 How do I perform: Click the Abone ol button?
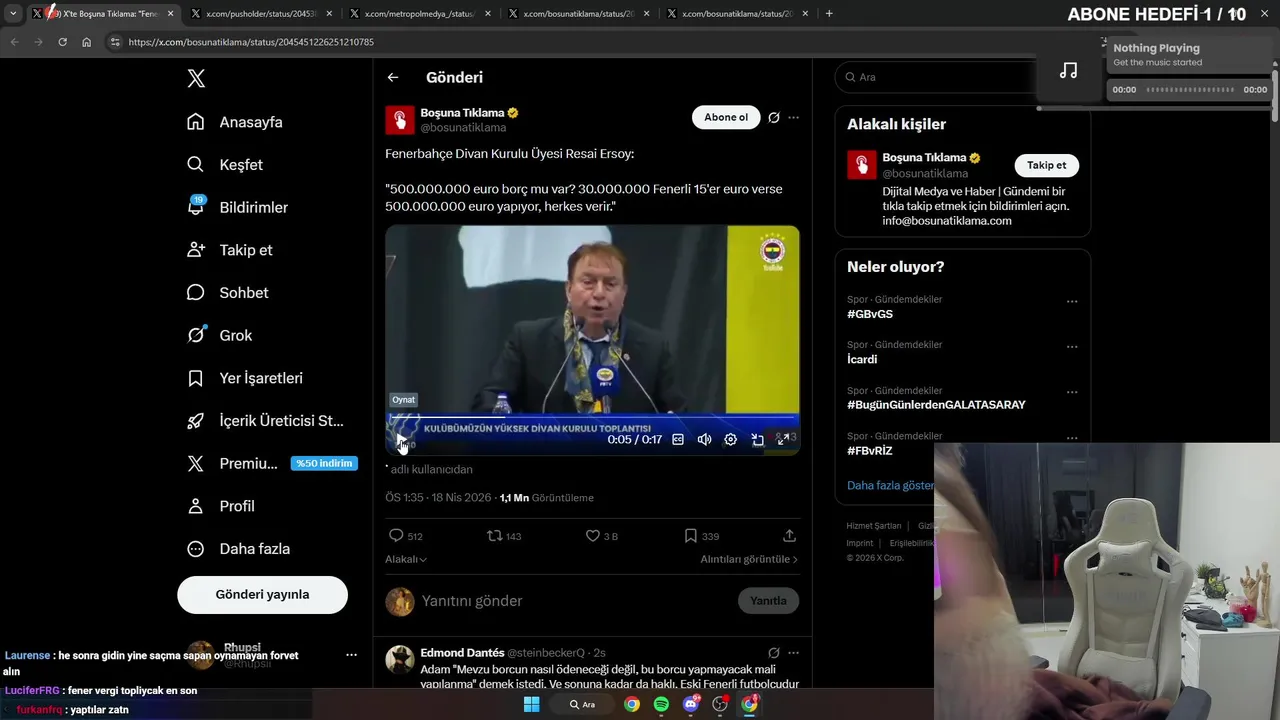point(726,117)
